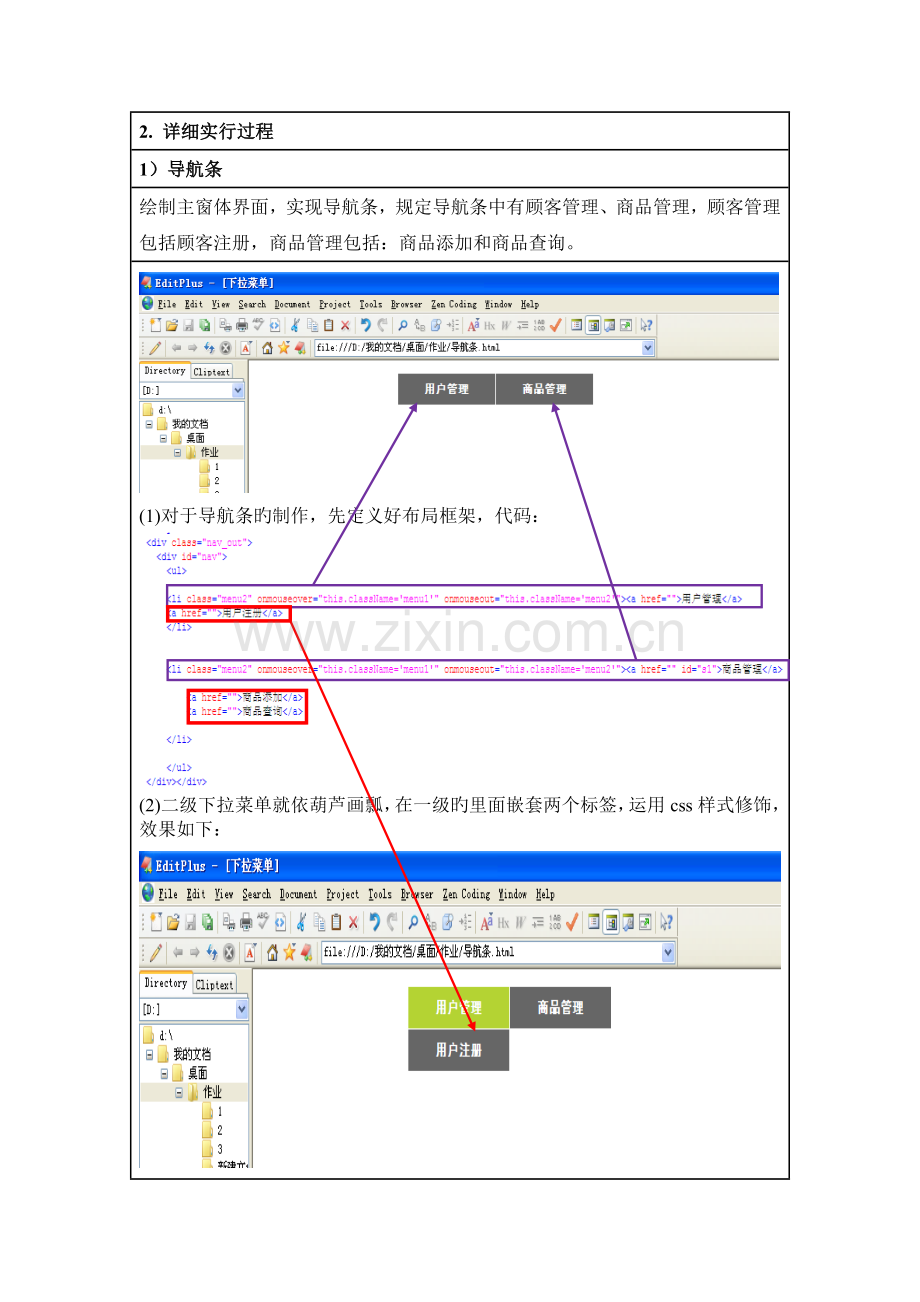The image size is (920, 1302).
Task: Open the Zen Coding menu in the first EditPlus window
Action: [x=454, y=304]
